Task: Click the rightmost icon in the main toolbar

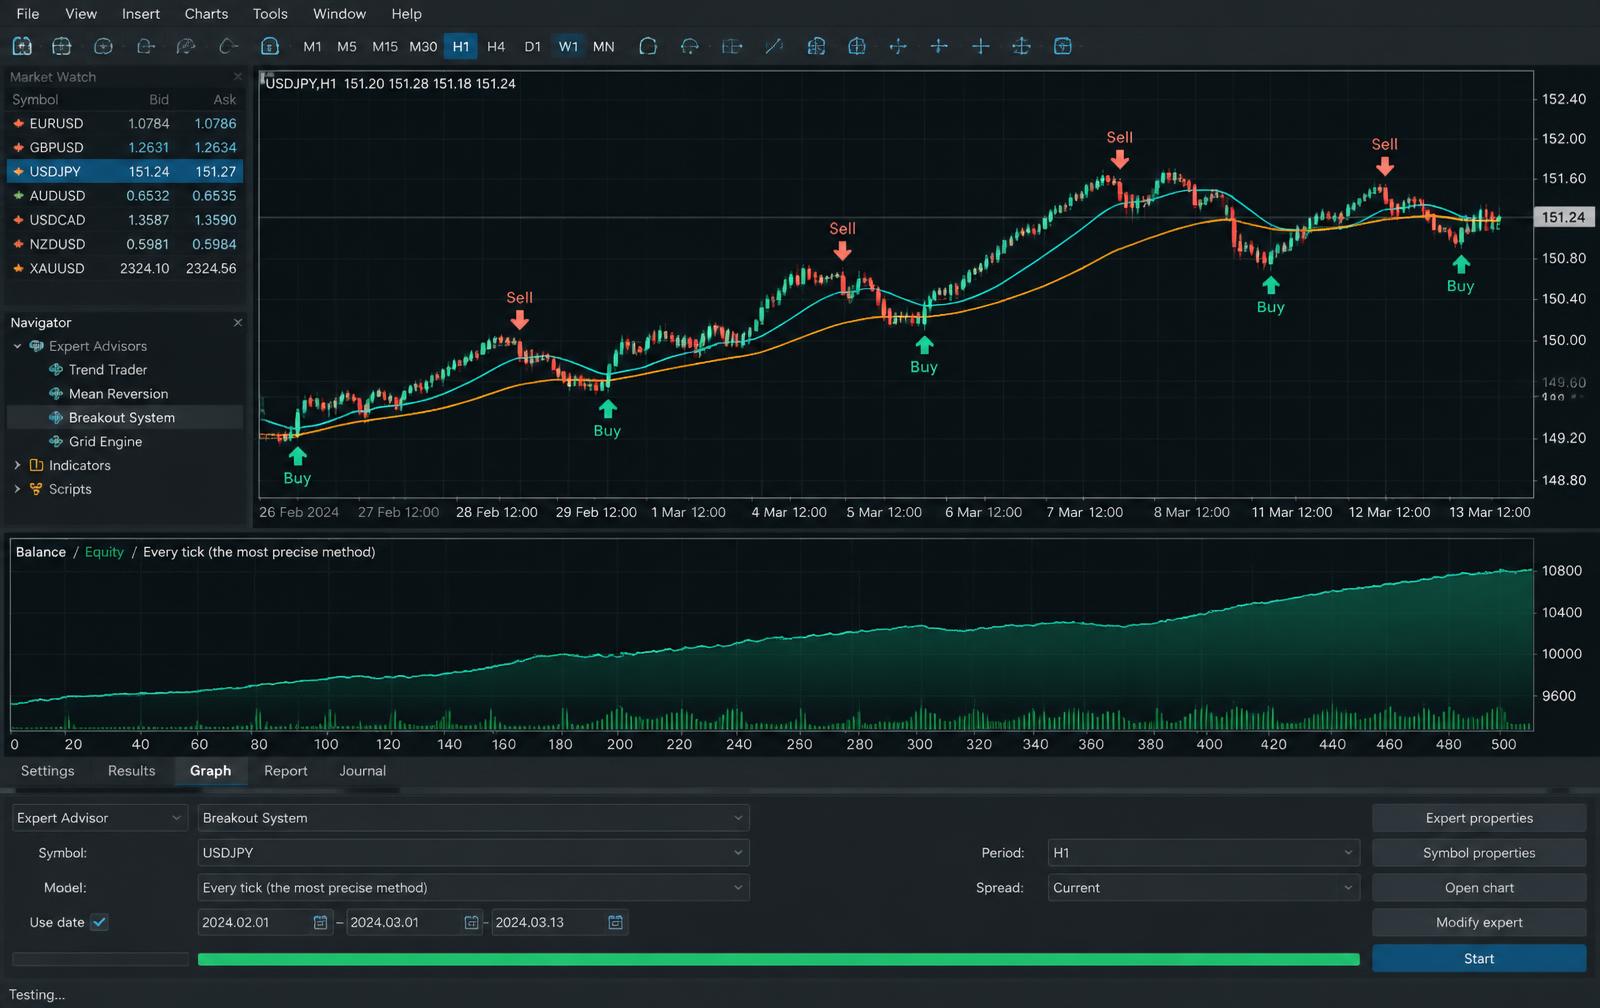Action: [x=1063, y=46]
